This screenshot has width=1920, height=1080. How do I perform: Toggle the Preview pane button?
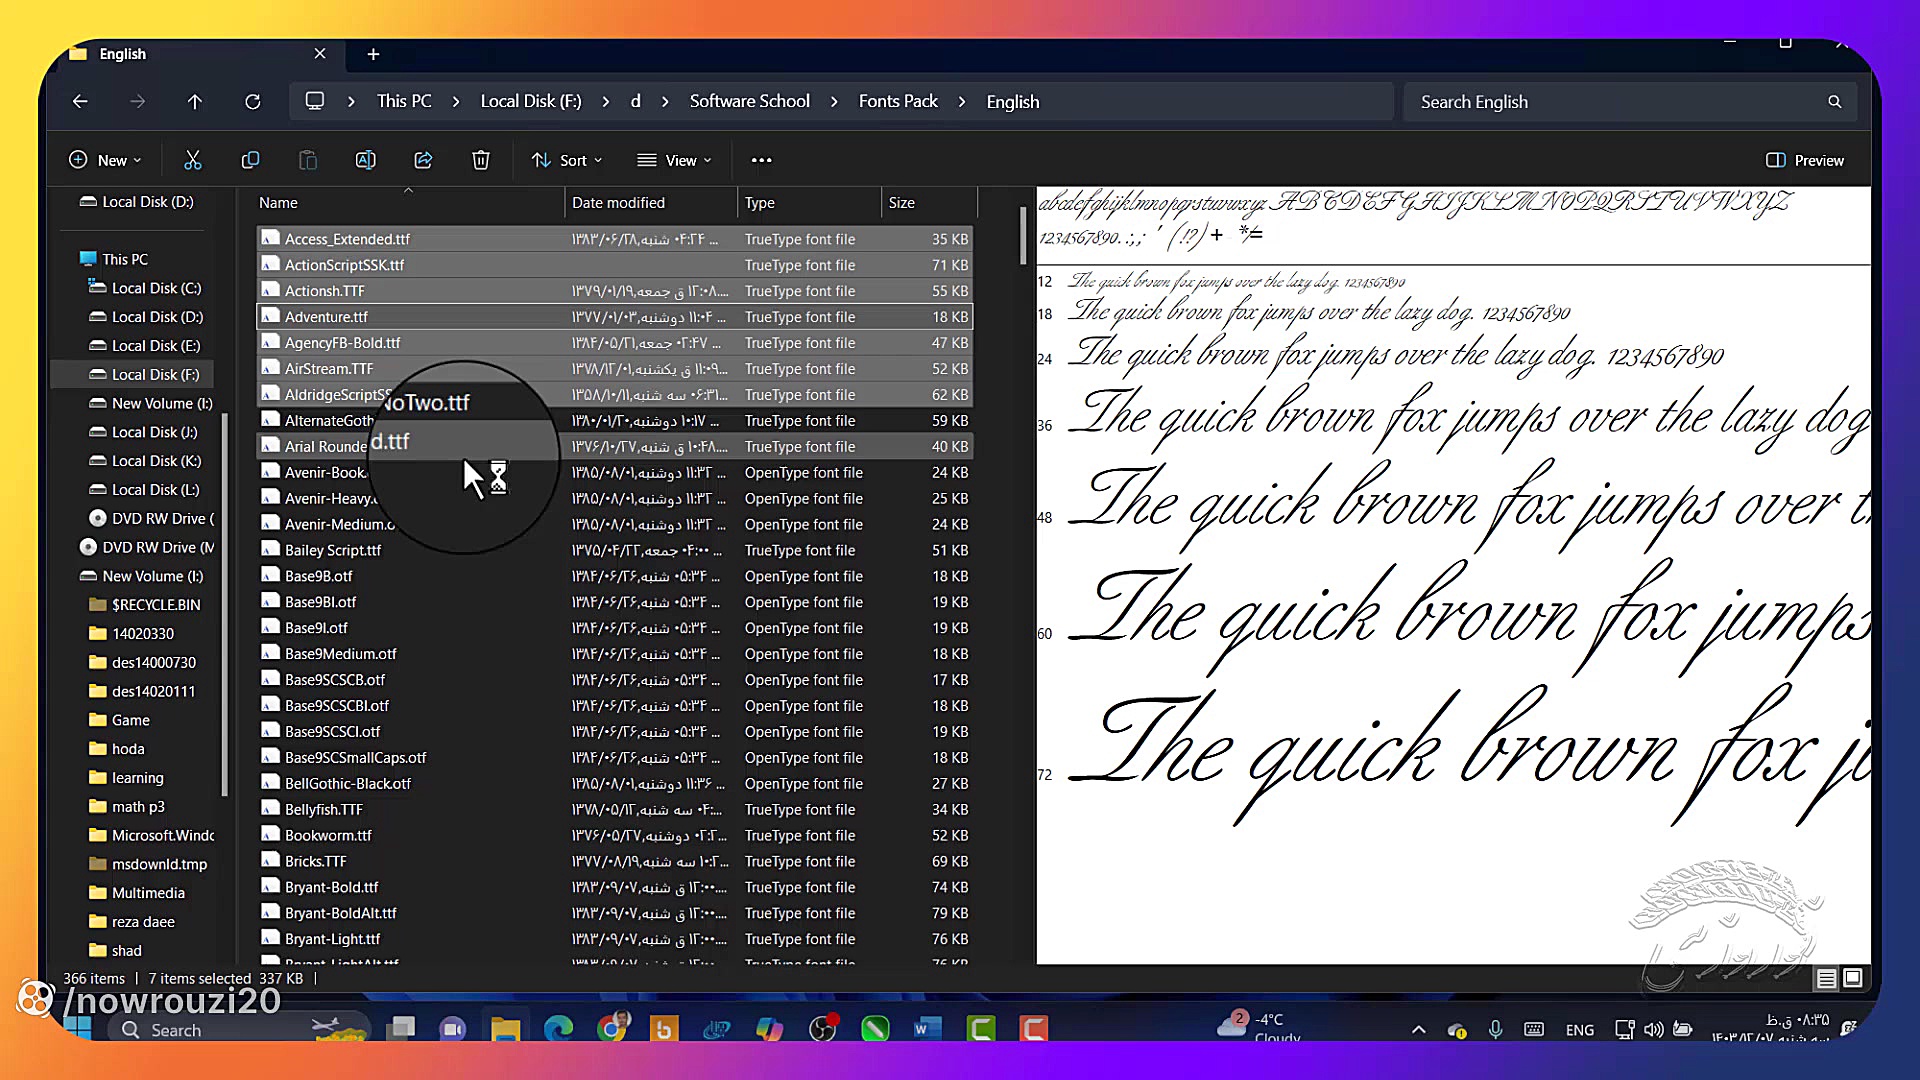1805,160
